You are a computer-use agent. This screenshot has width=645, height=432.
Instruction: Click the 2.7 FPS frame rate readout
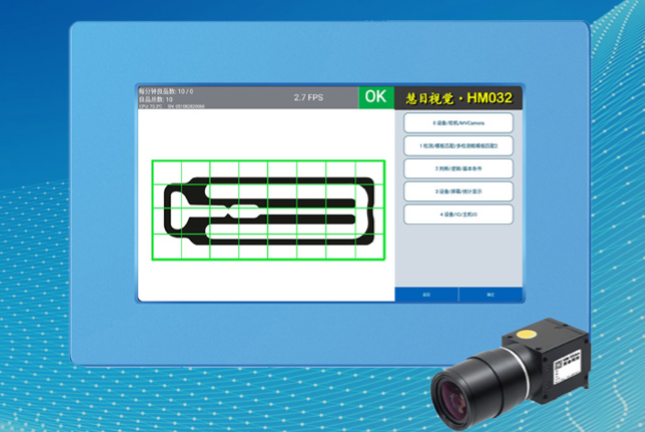point(308,98)
